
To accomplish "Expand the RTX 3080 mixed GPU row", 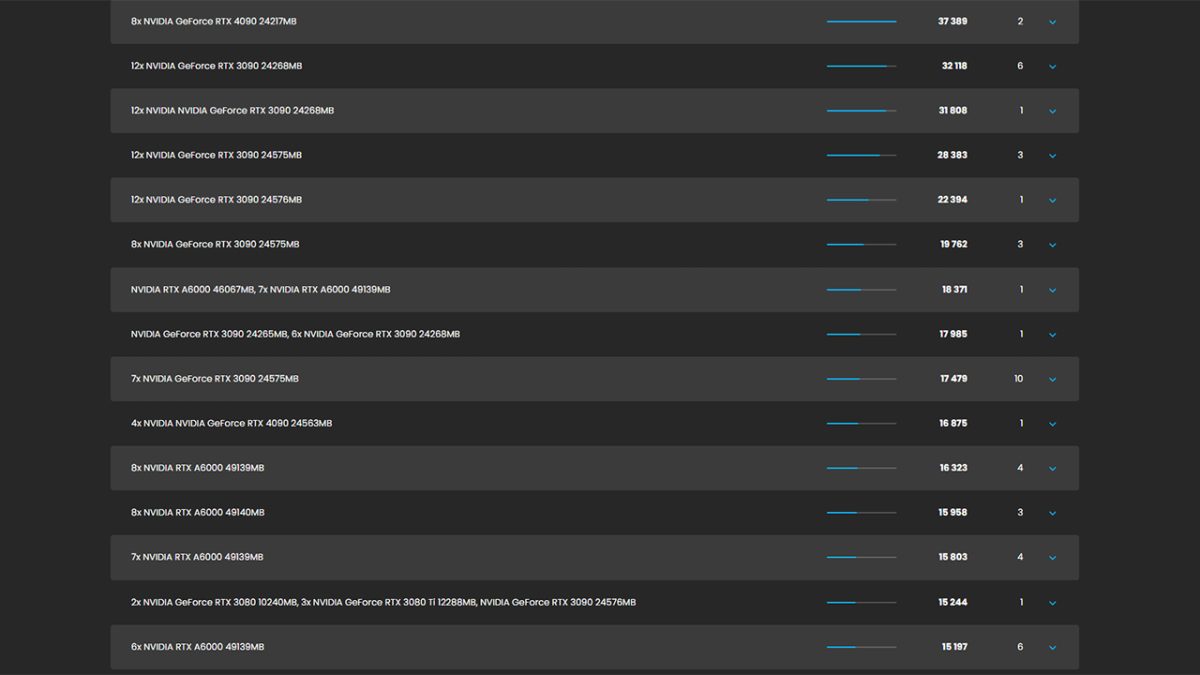I will pos(1052,603).
